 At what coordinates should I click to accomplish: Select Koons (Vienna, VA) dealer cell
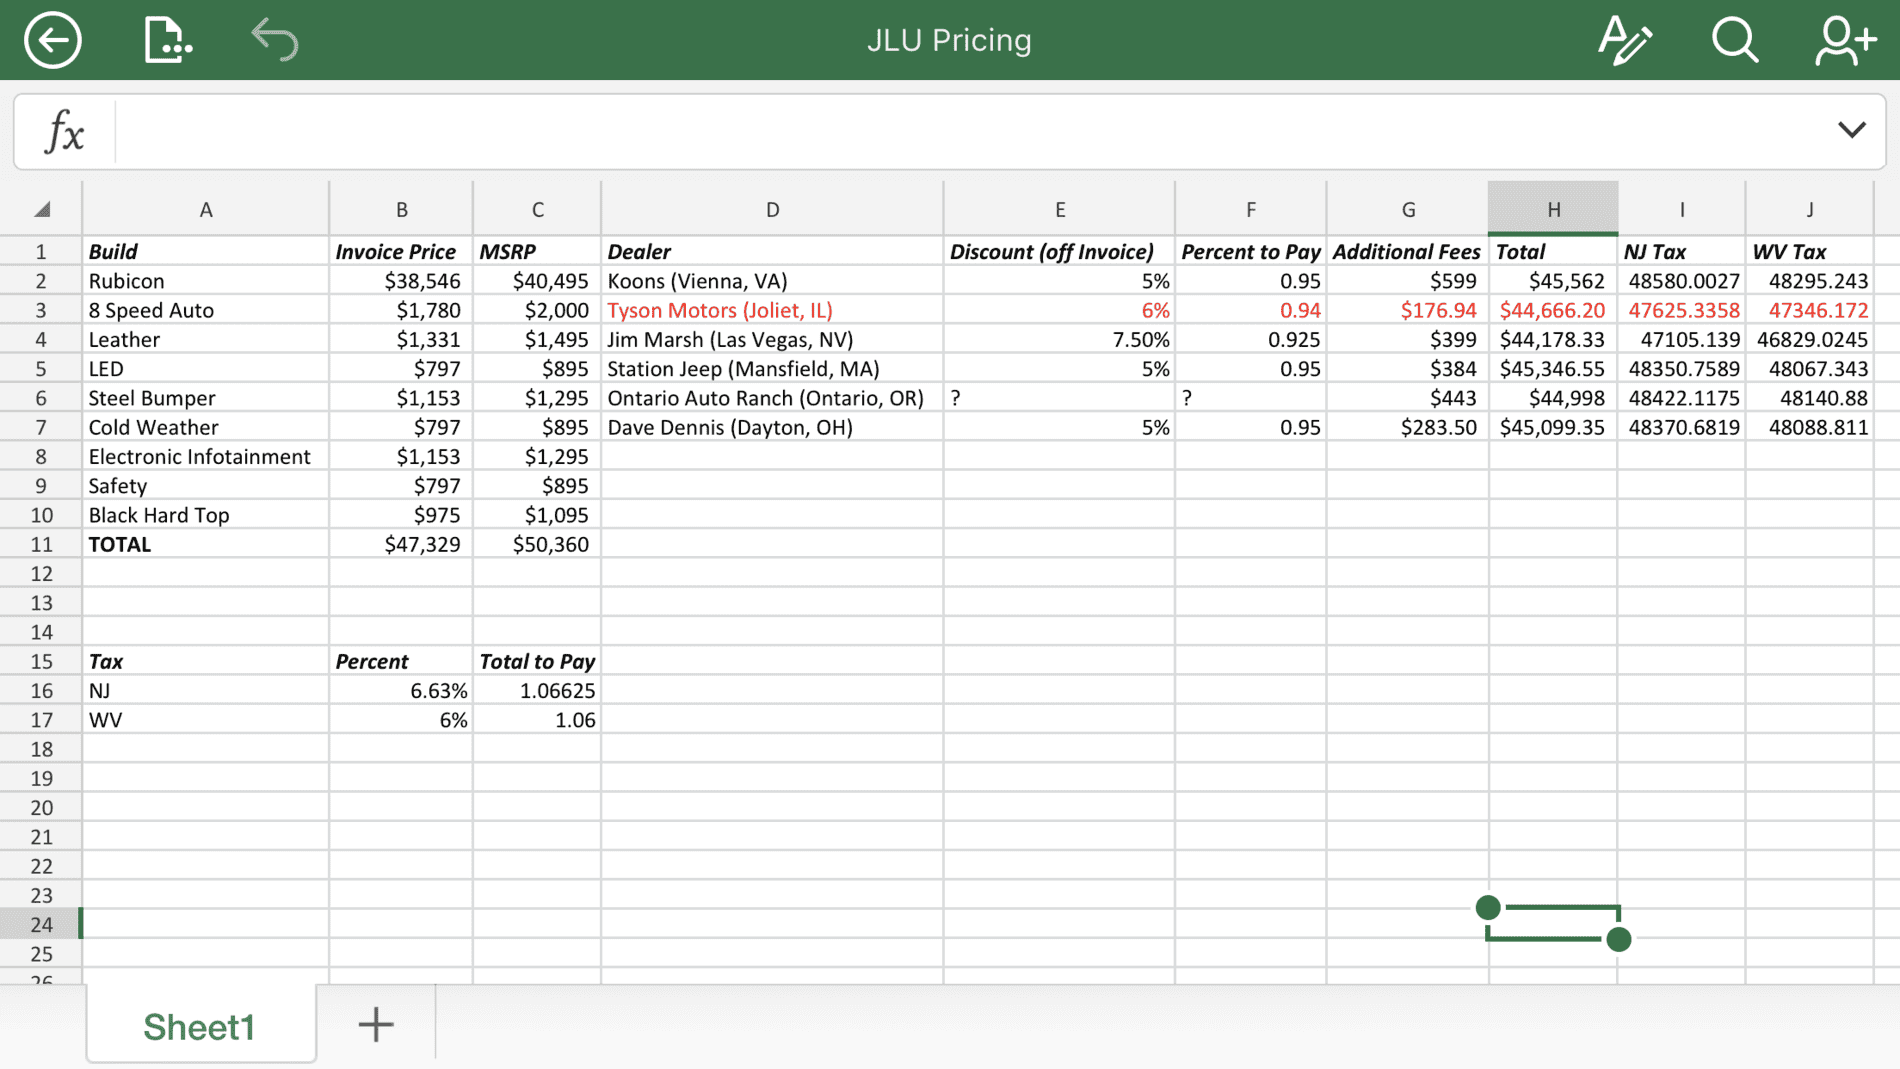click(772, 281)
